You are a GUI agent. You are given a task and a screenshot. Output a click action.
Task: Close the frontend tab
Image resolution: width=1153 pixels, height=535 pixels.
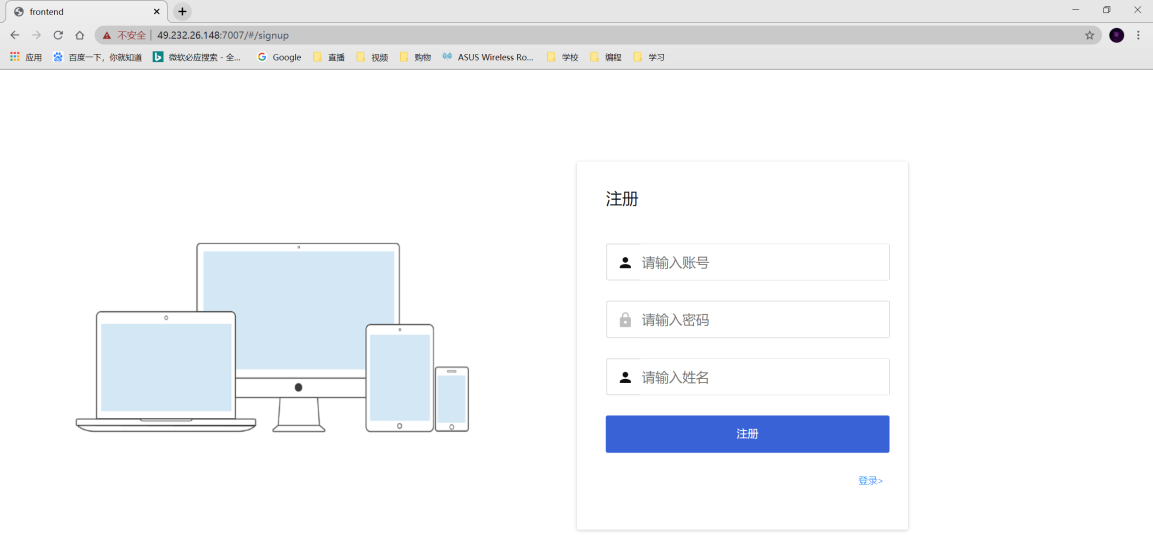157,12
